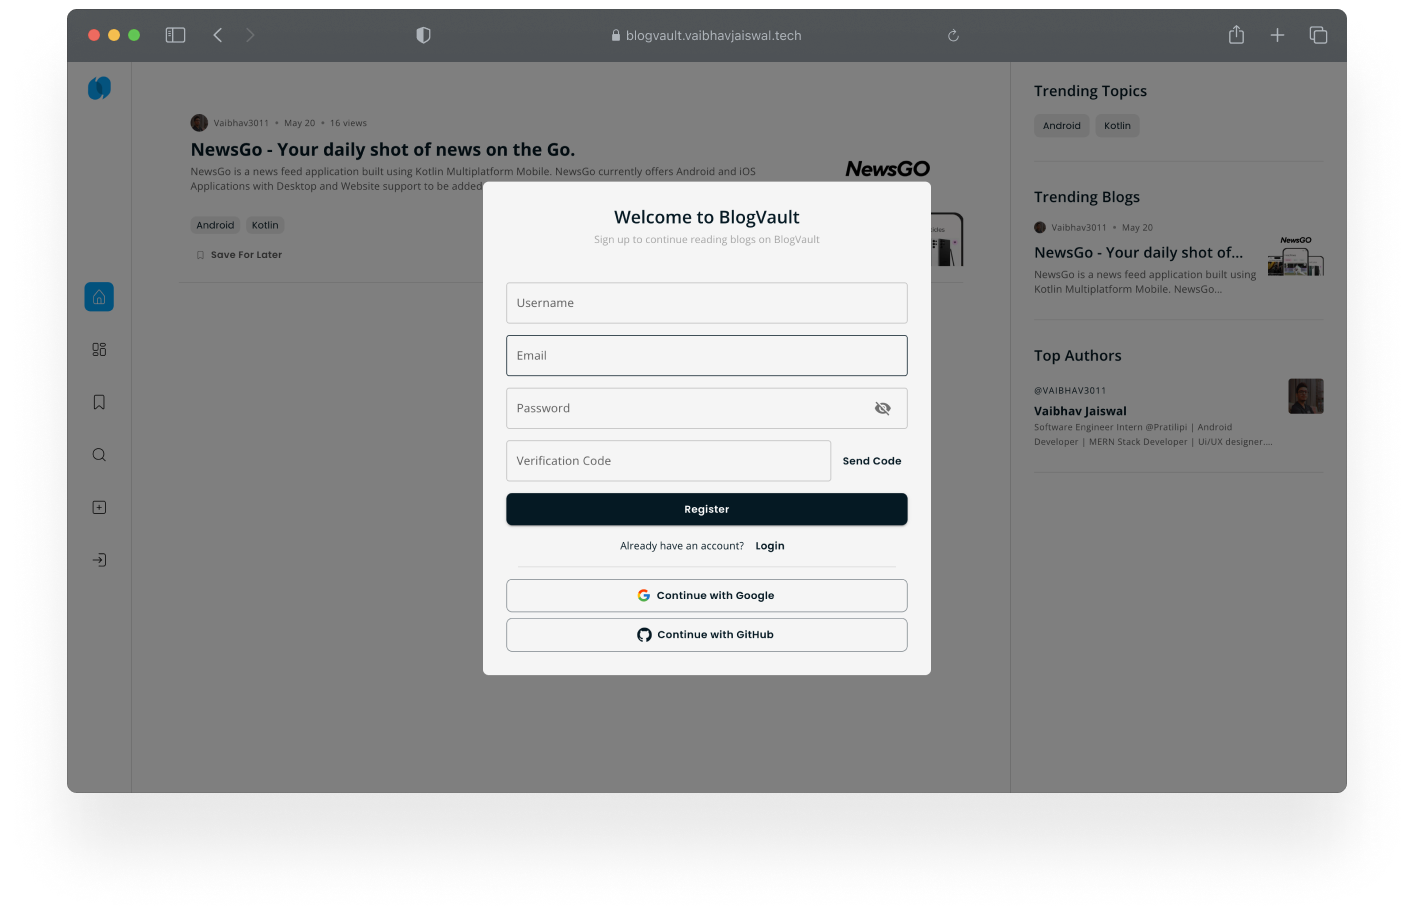Screen dimensions: 1414x918
Task: Open the search icon in sidebar
Action: [x=99, y=455]
